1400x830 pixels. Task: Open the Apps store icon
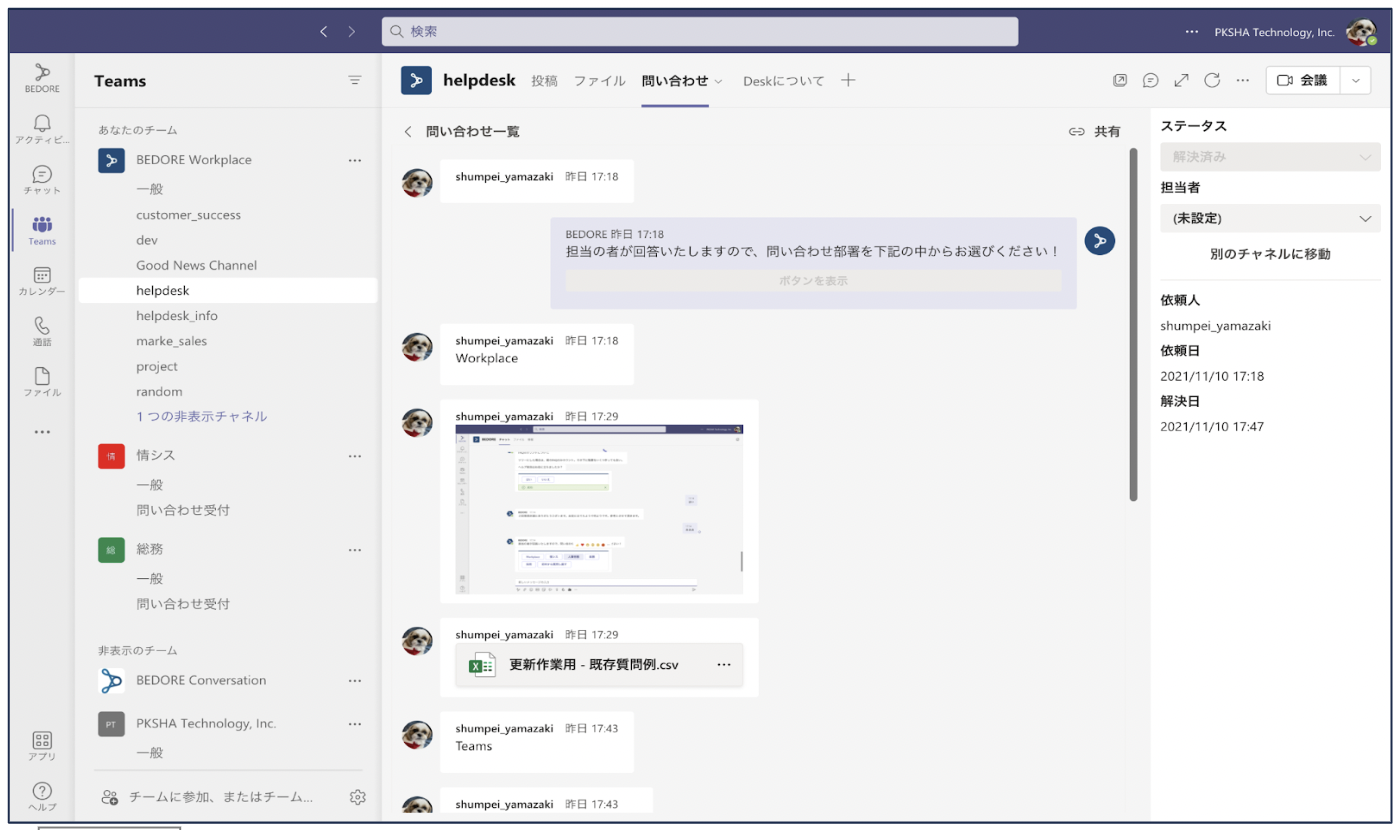tap(42, 746)
